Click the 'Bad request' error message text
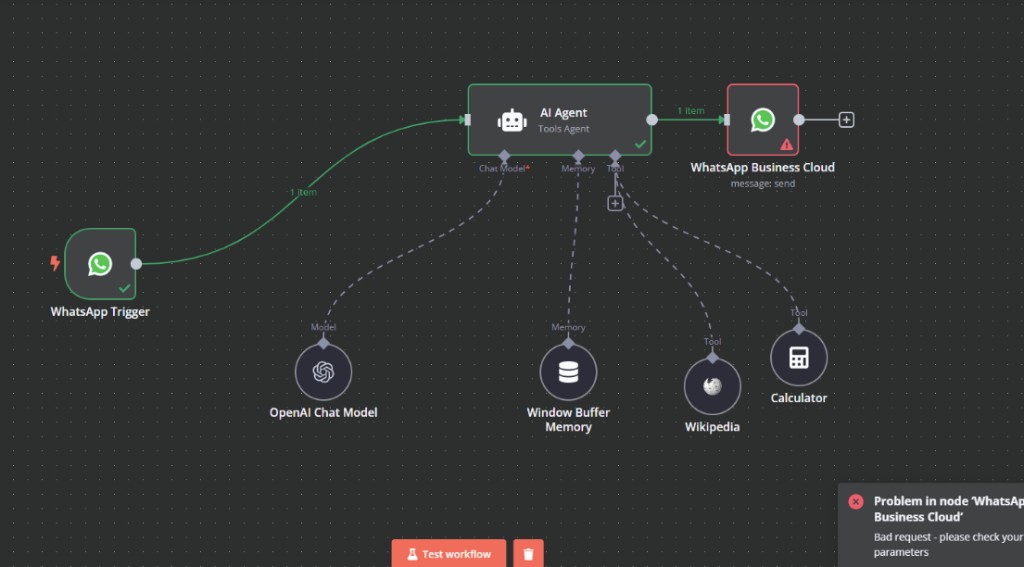 point(948,545)
